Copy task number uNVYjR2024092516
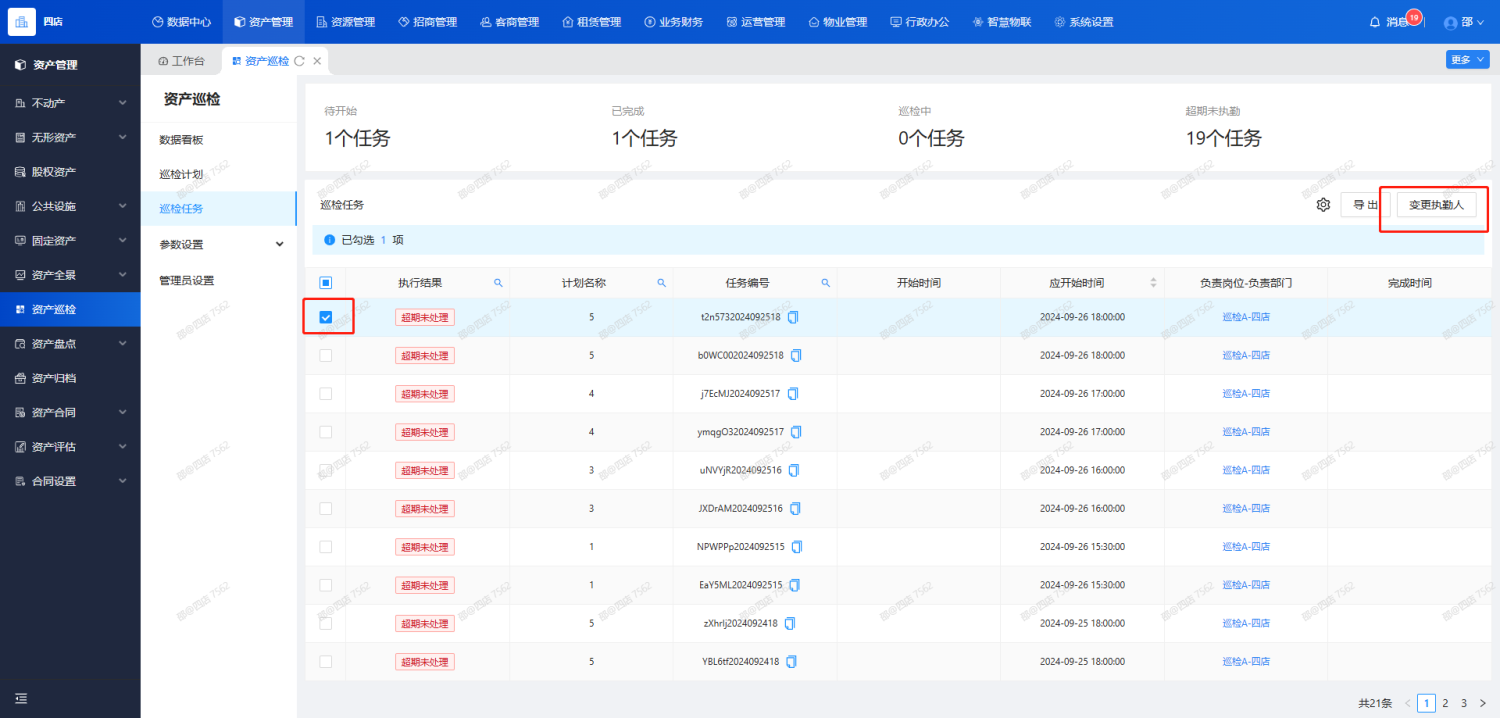The image size is (1500, 718). click(794, 470)
